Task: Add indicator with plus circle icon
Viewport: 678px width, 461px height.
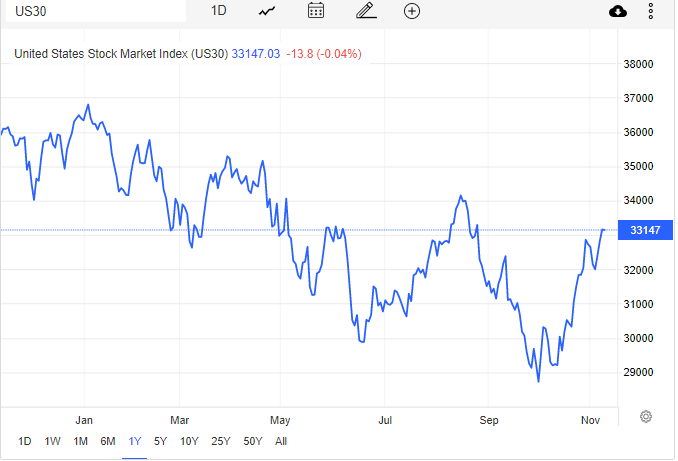Action: (412, 11)
